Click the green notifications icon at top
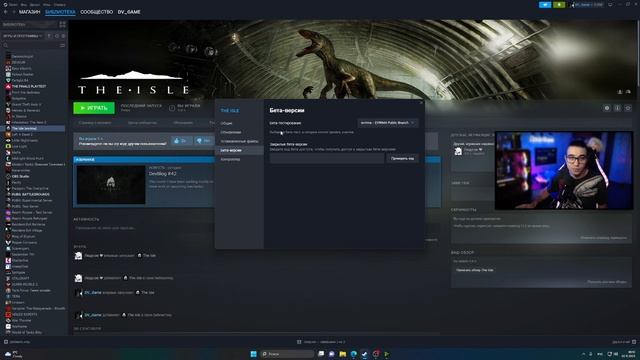 [559, 4]
